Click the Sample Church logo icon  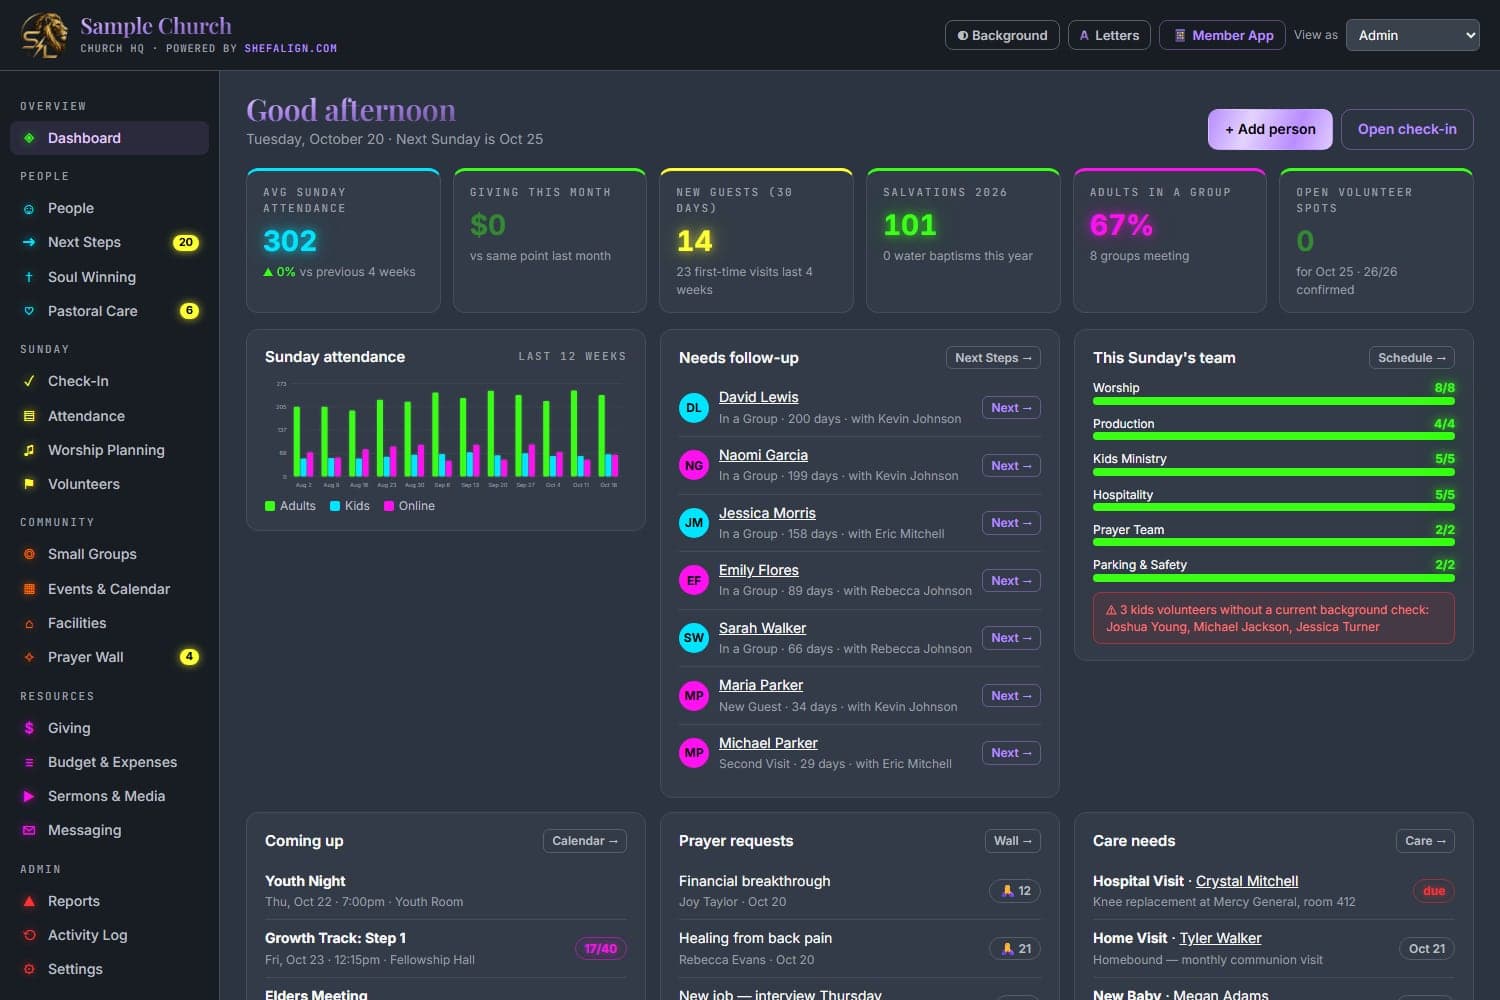click(45, 35)
